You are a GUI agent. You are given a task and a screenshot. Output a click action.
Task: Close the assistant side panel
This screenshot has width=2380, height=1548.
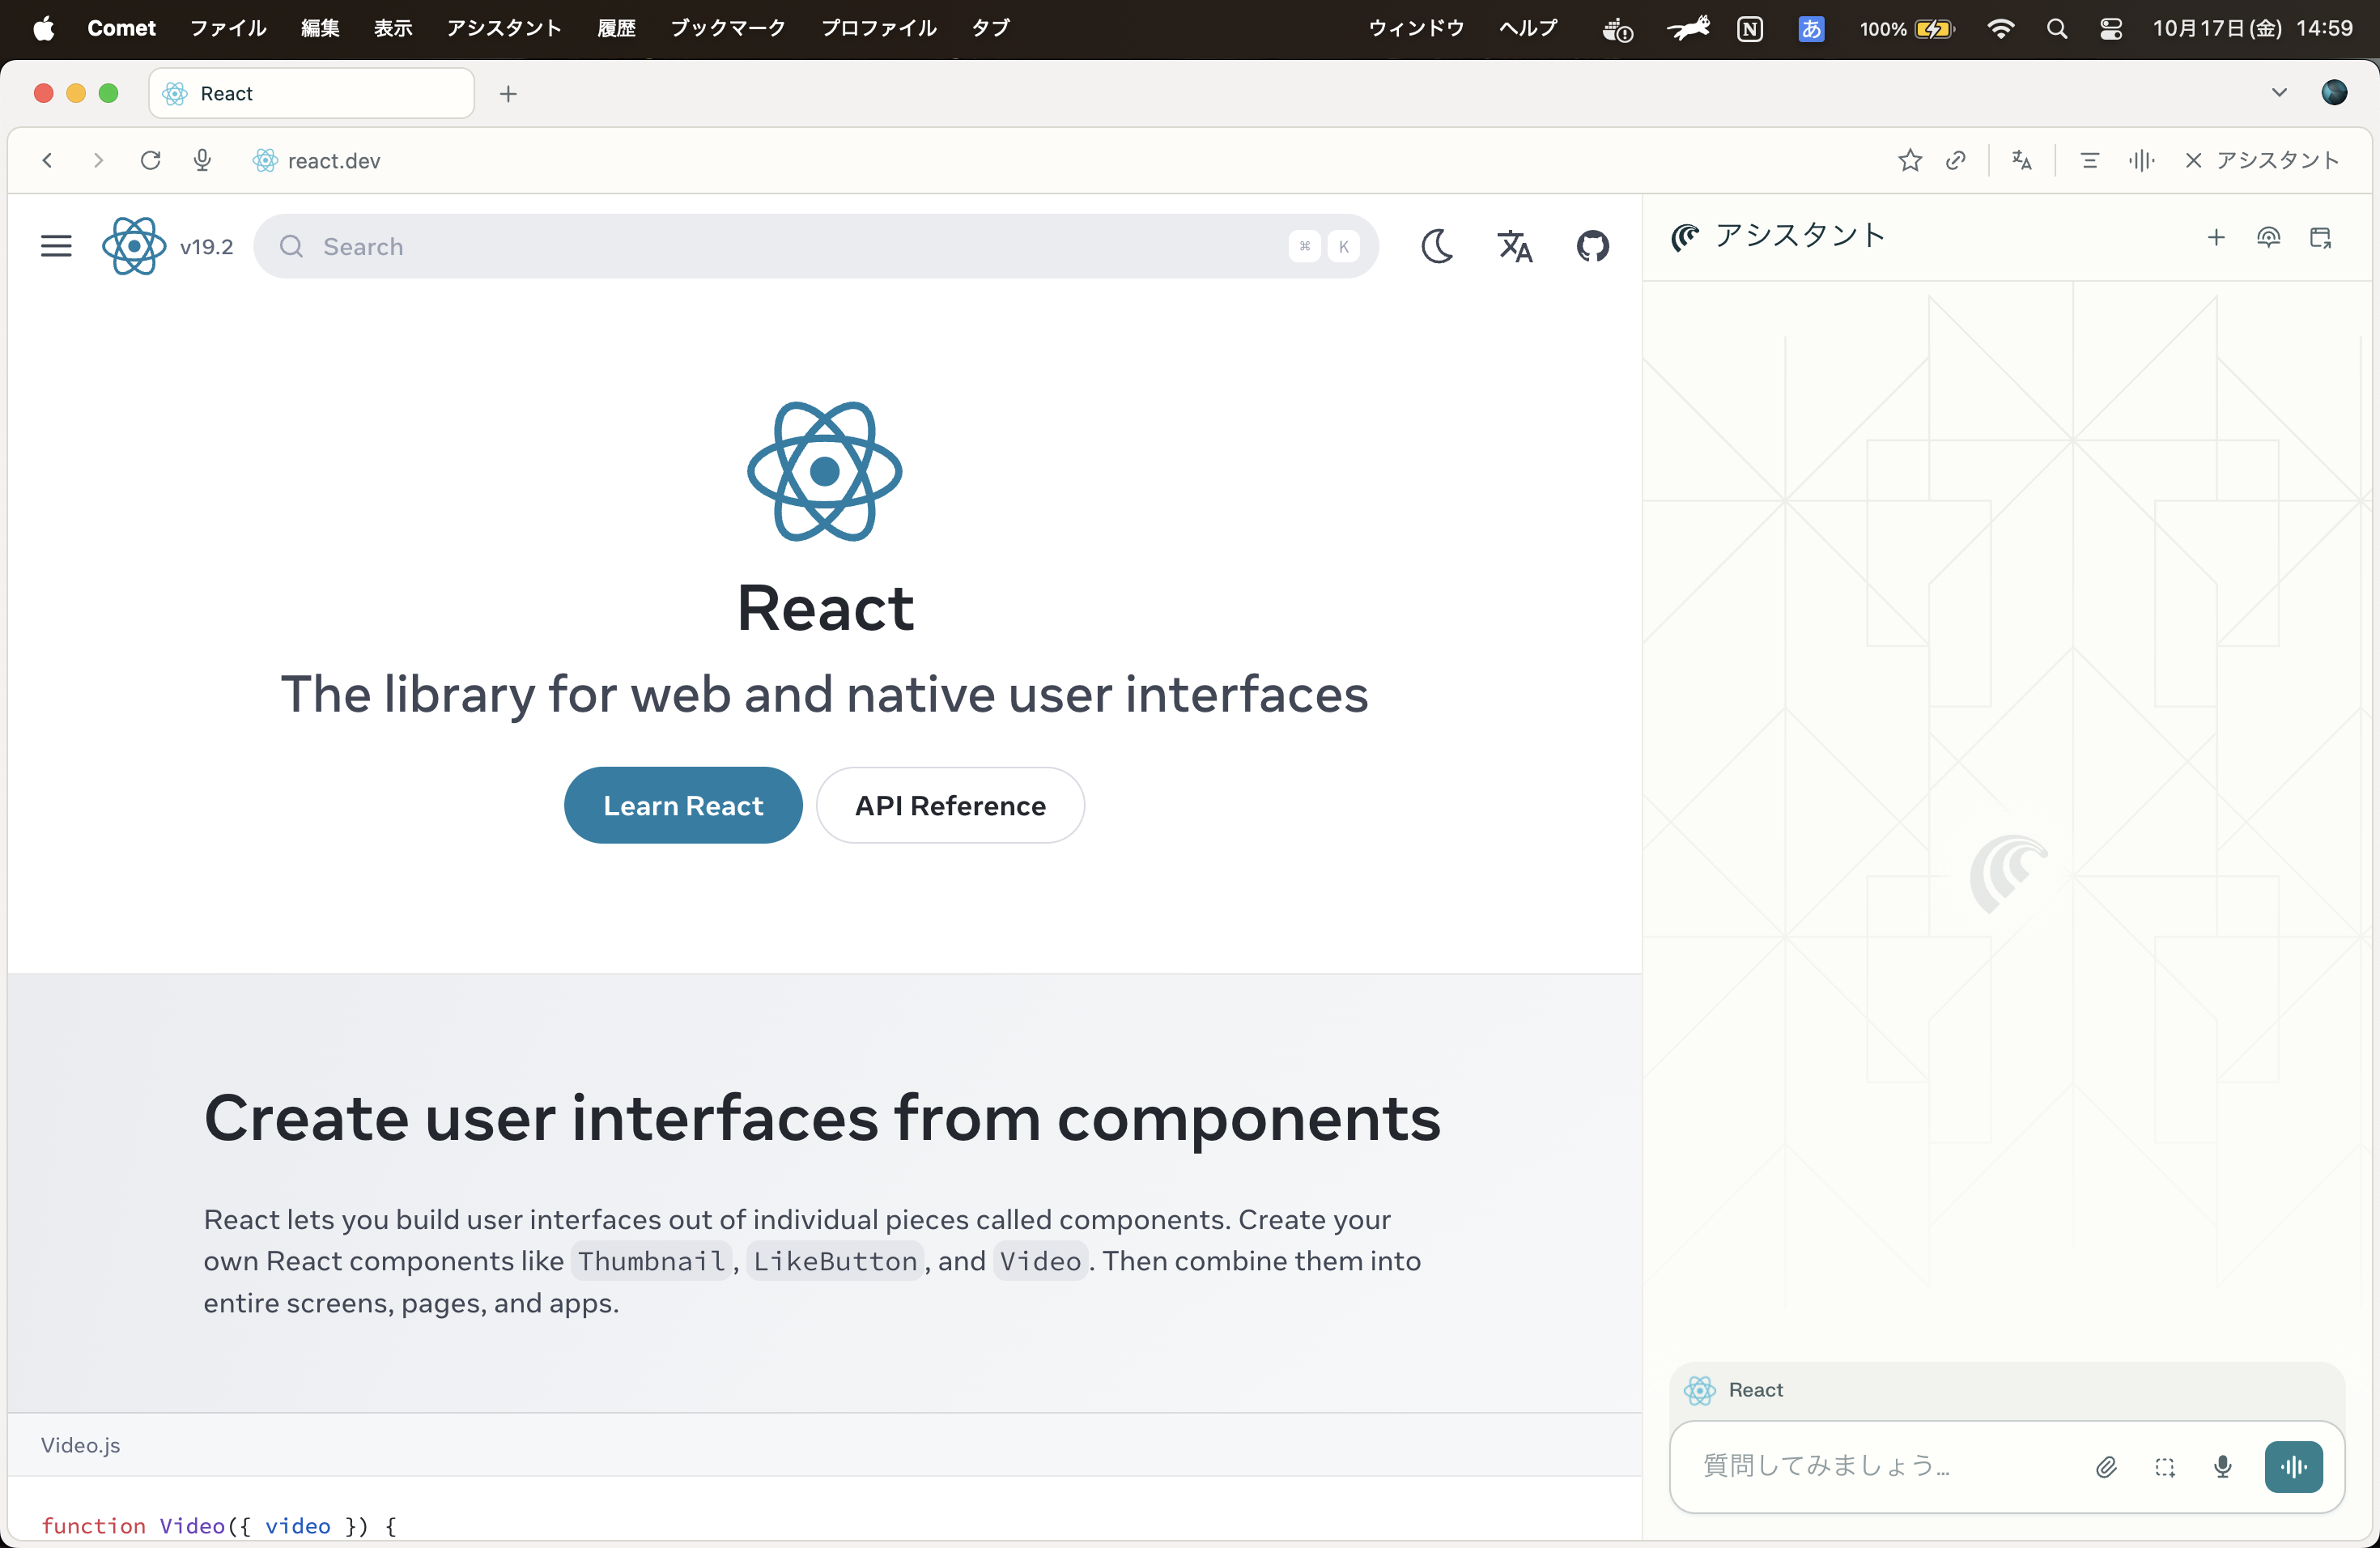[2193, 161]
